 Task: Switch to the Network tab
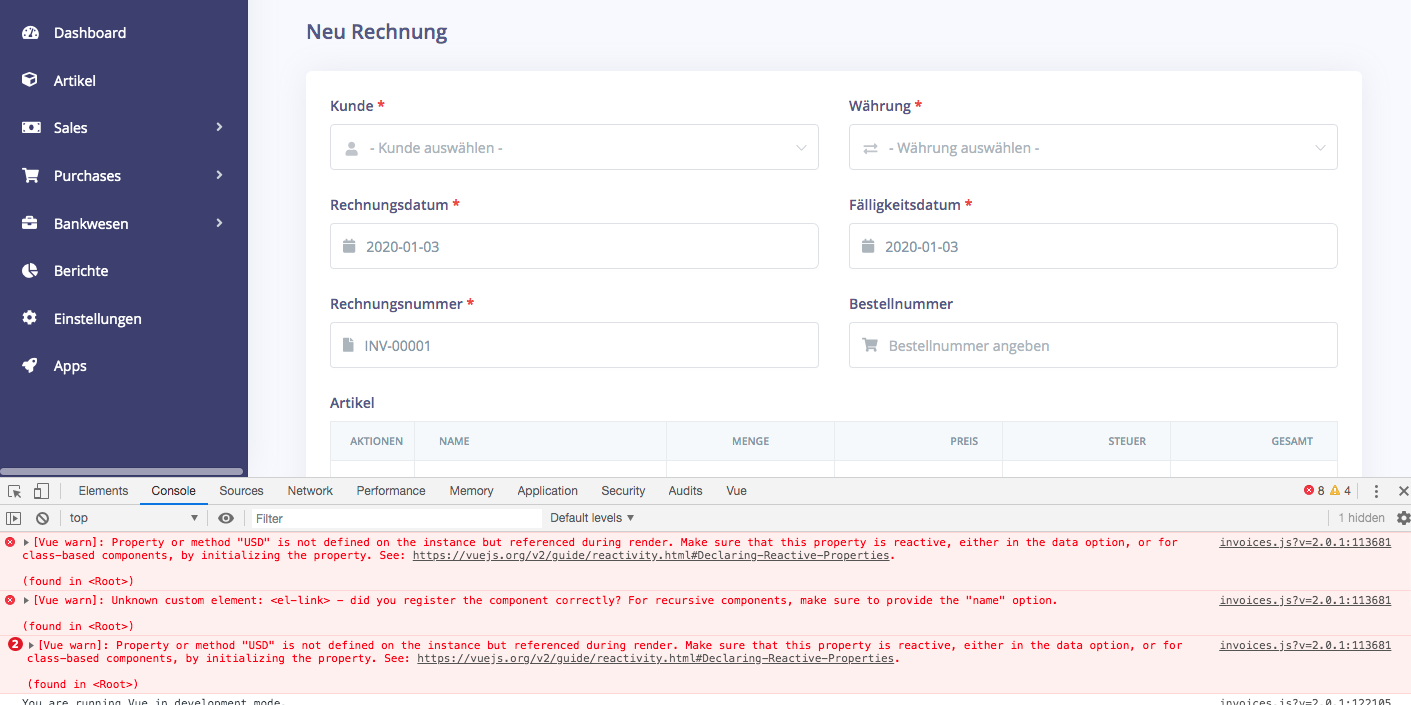coord(309,490)
